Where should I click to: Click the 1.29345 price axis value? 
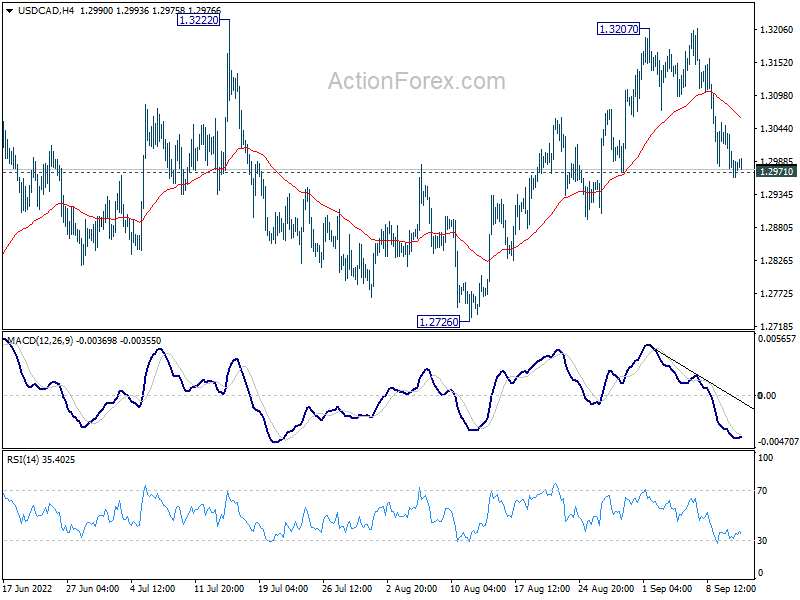coord(777,194)
